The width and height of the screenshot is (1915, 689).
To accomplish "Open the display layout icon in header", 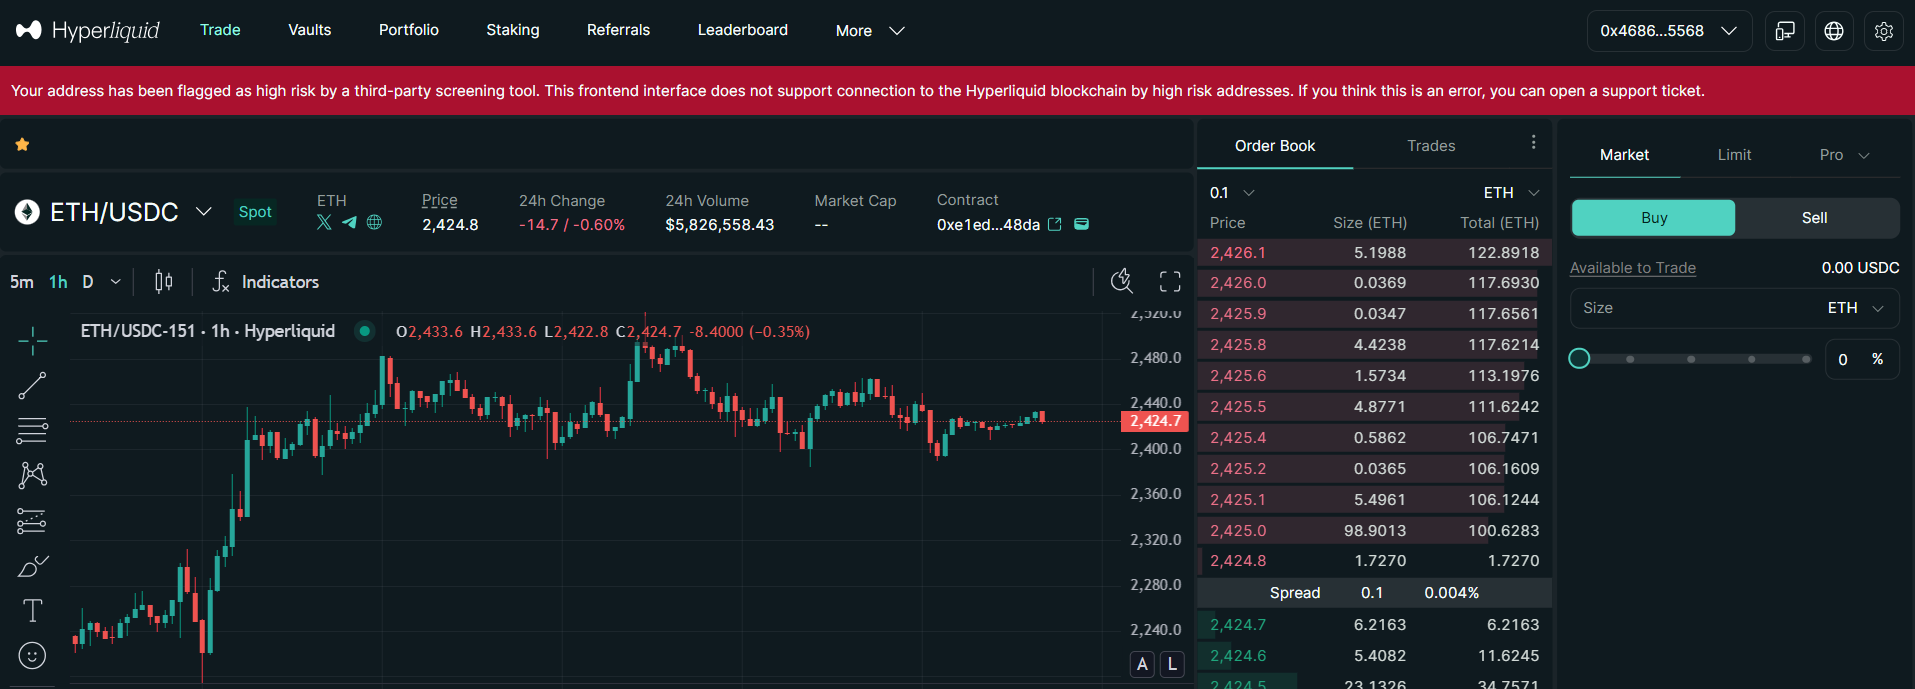I will [x=1785, y=31].
